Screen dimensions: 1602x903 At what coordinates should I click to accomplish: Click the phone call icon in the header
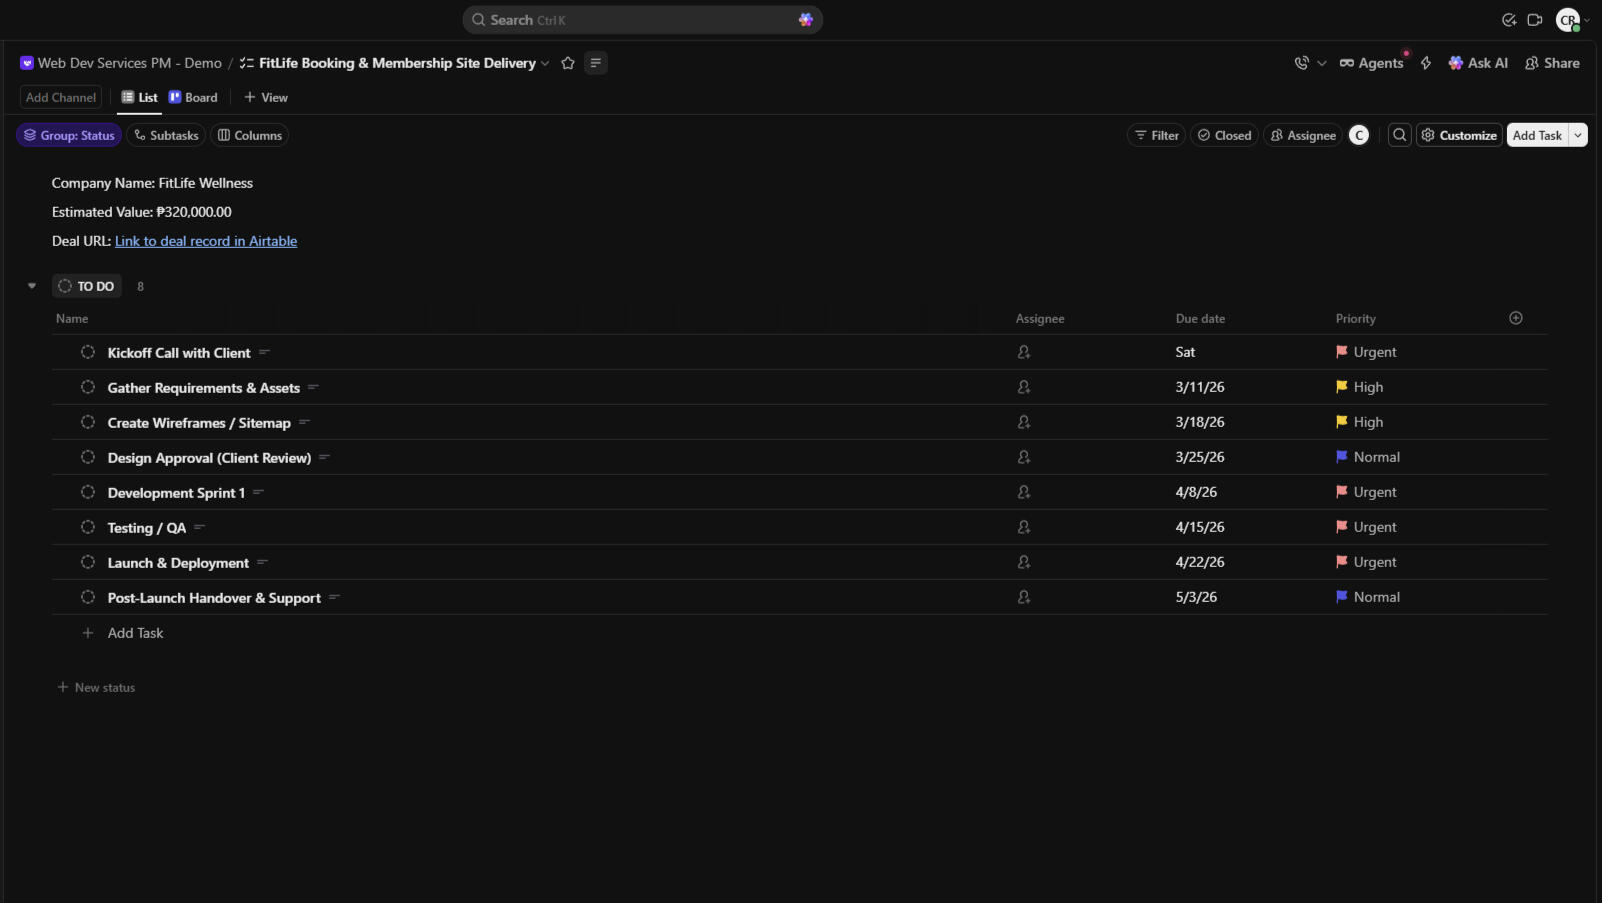(1301, 63)
